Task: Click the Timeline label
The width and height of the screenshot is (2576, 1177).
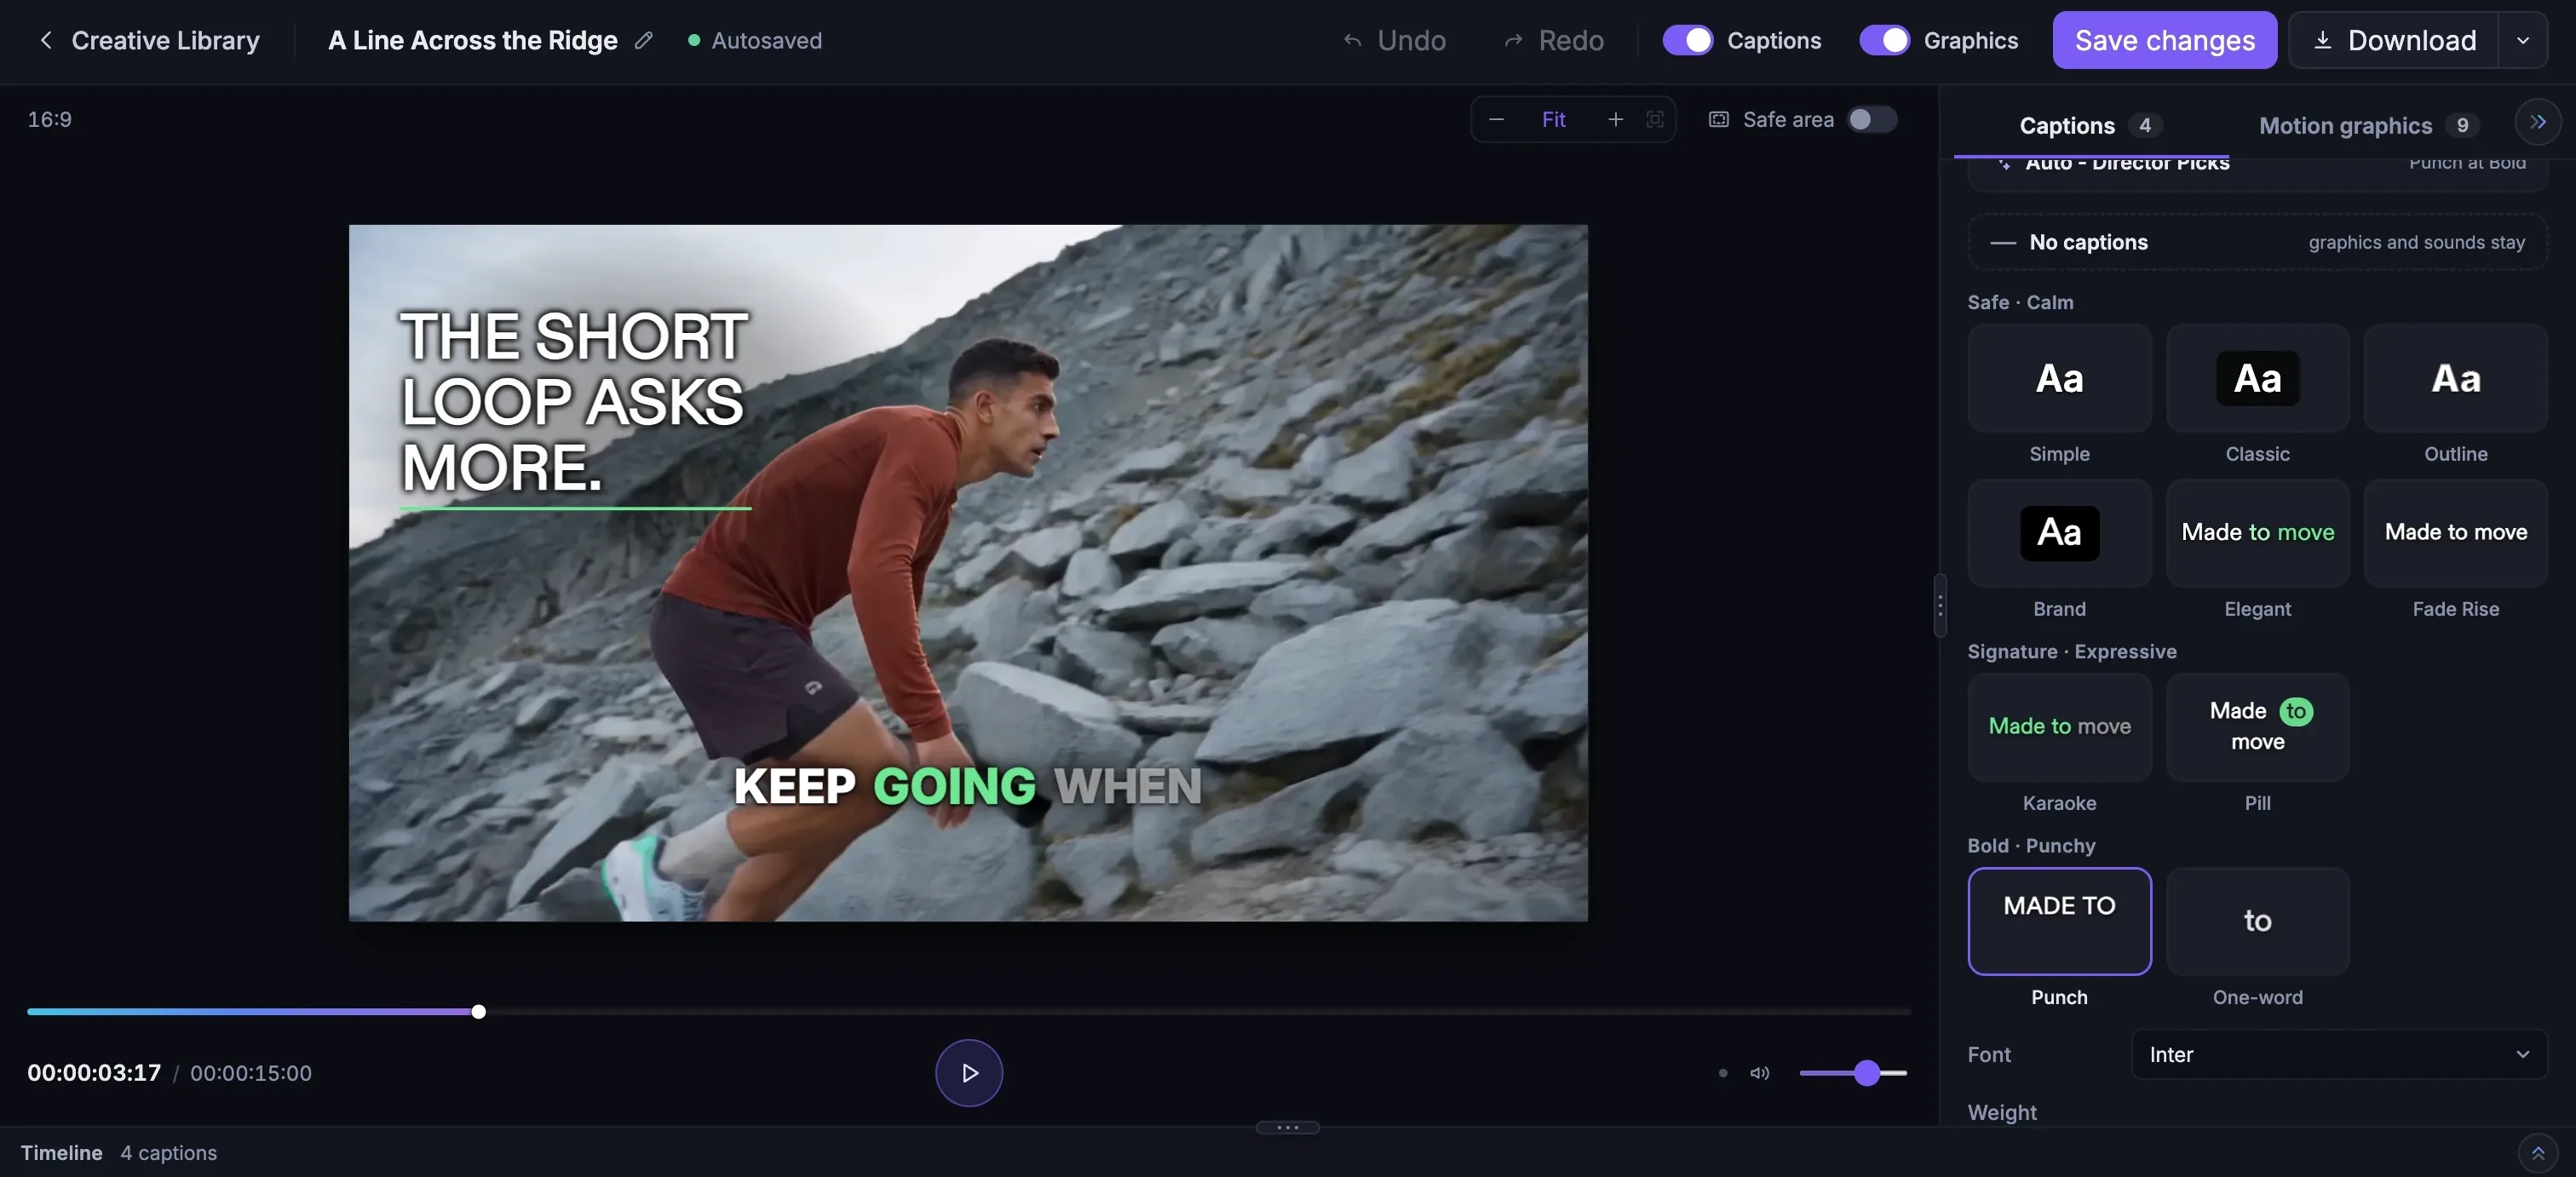Action: (x=62, y=1152)
